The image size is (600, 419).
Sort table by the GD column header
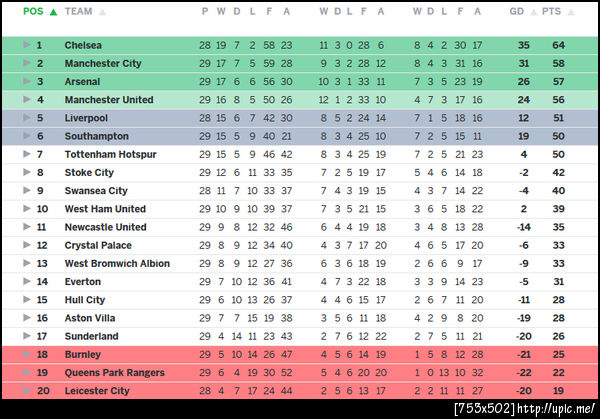point(516,12)
